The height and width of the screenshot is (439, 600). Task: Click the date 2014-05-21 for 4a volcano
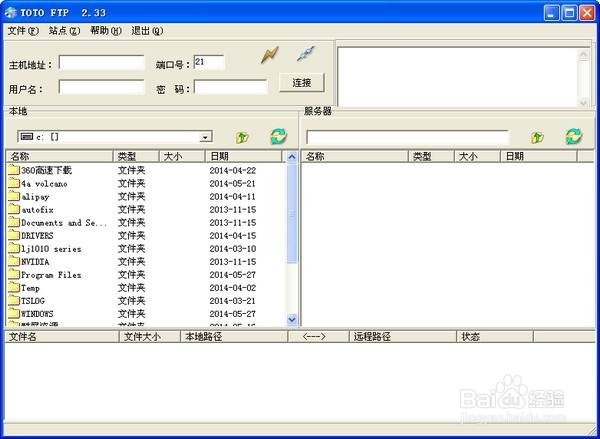[233, 183]
